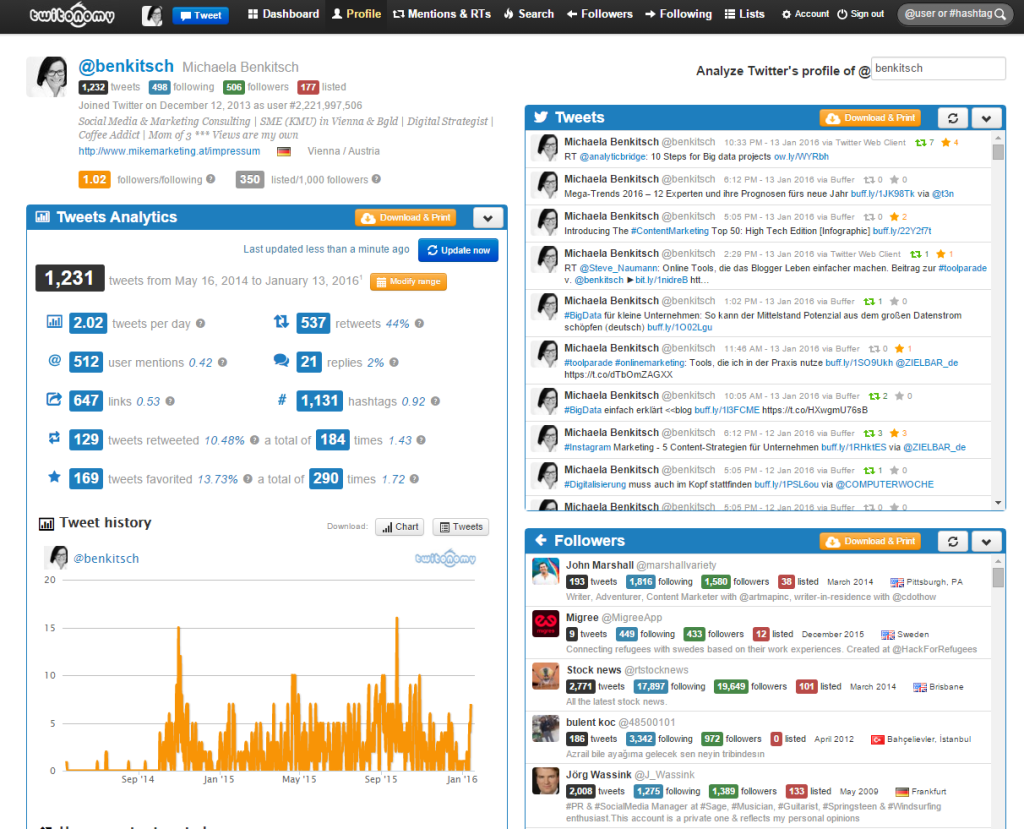Open Mentions & RTs page
The height and width of the screenshot is (829, 1024).
click(x=442, y=14)
